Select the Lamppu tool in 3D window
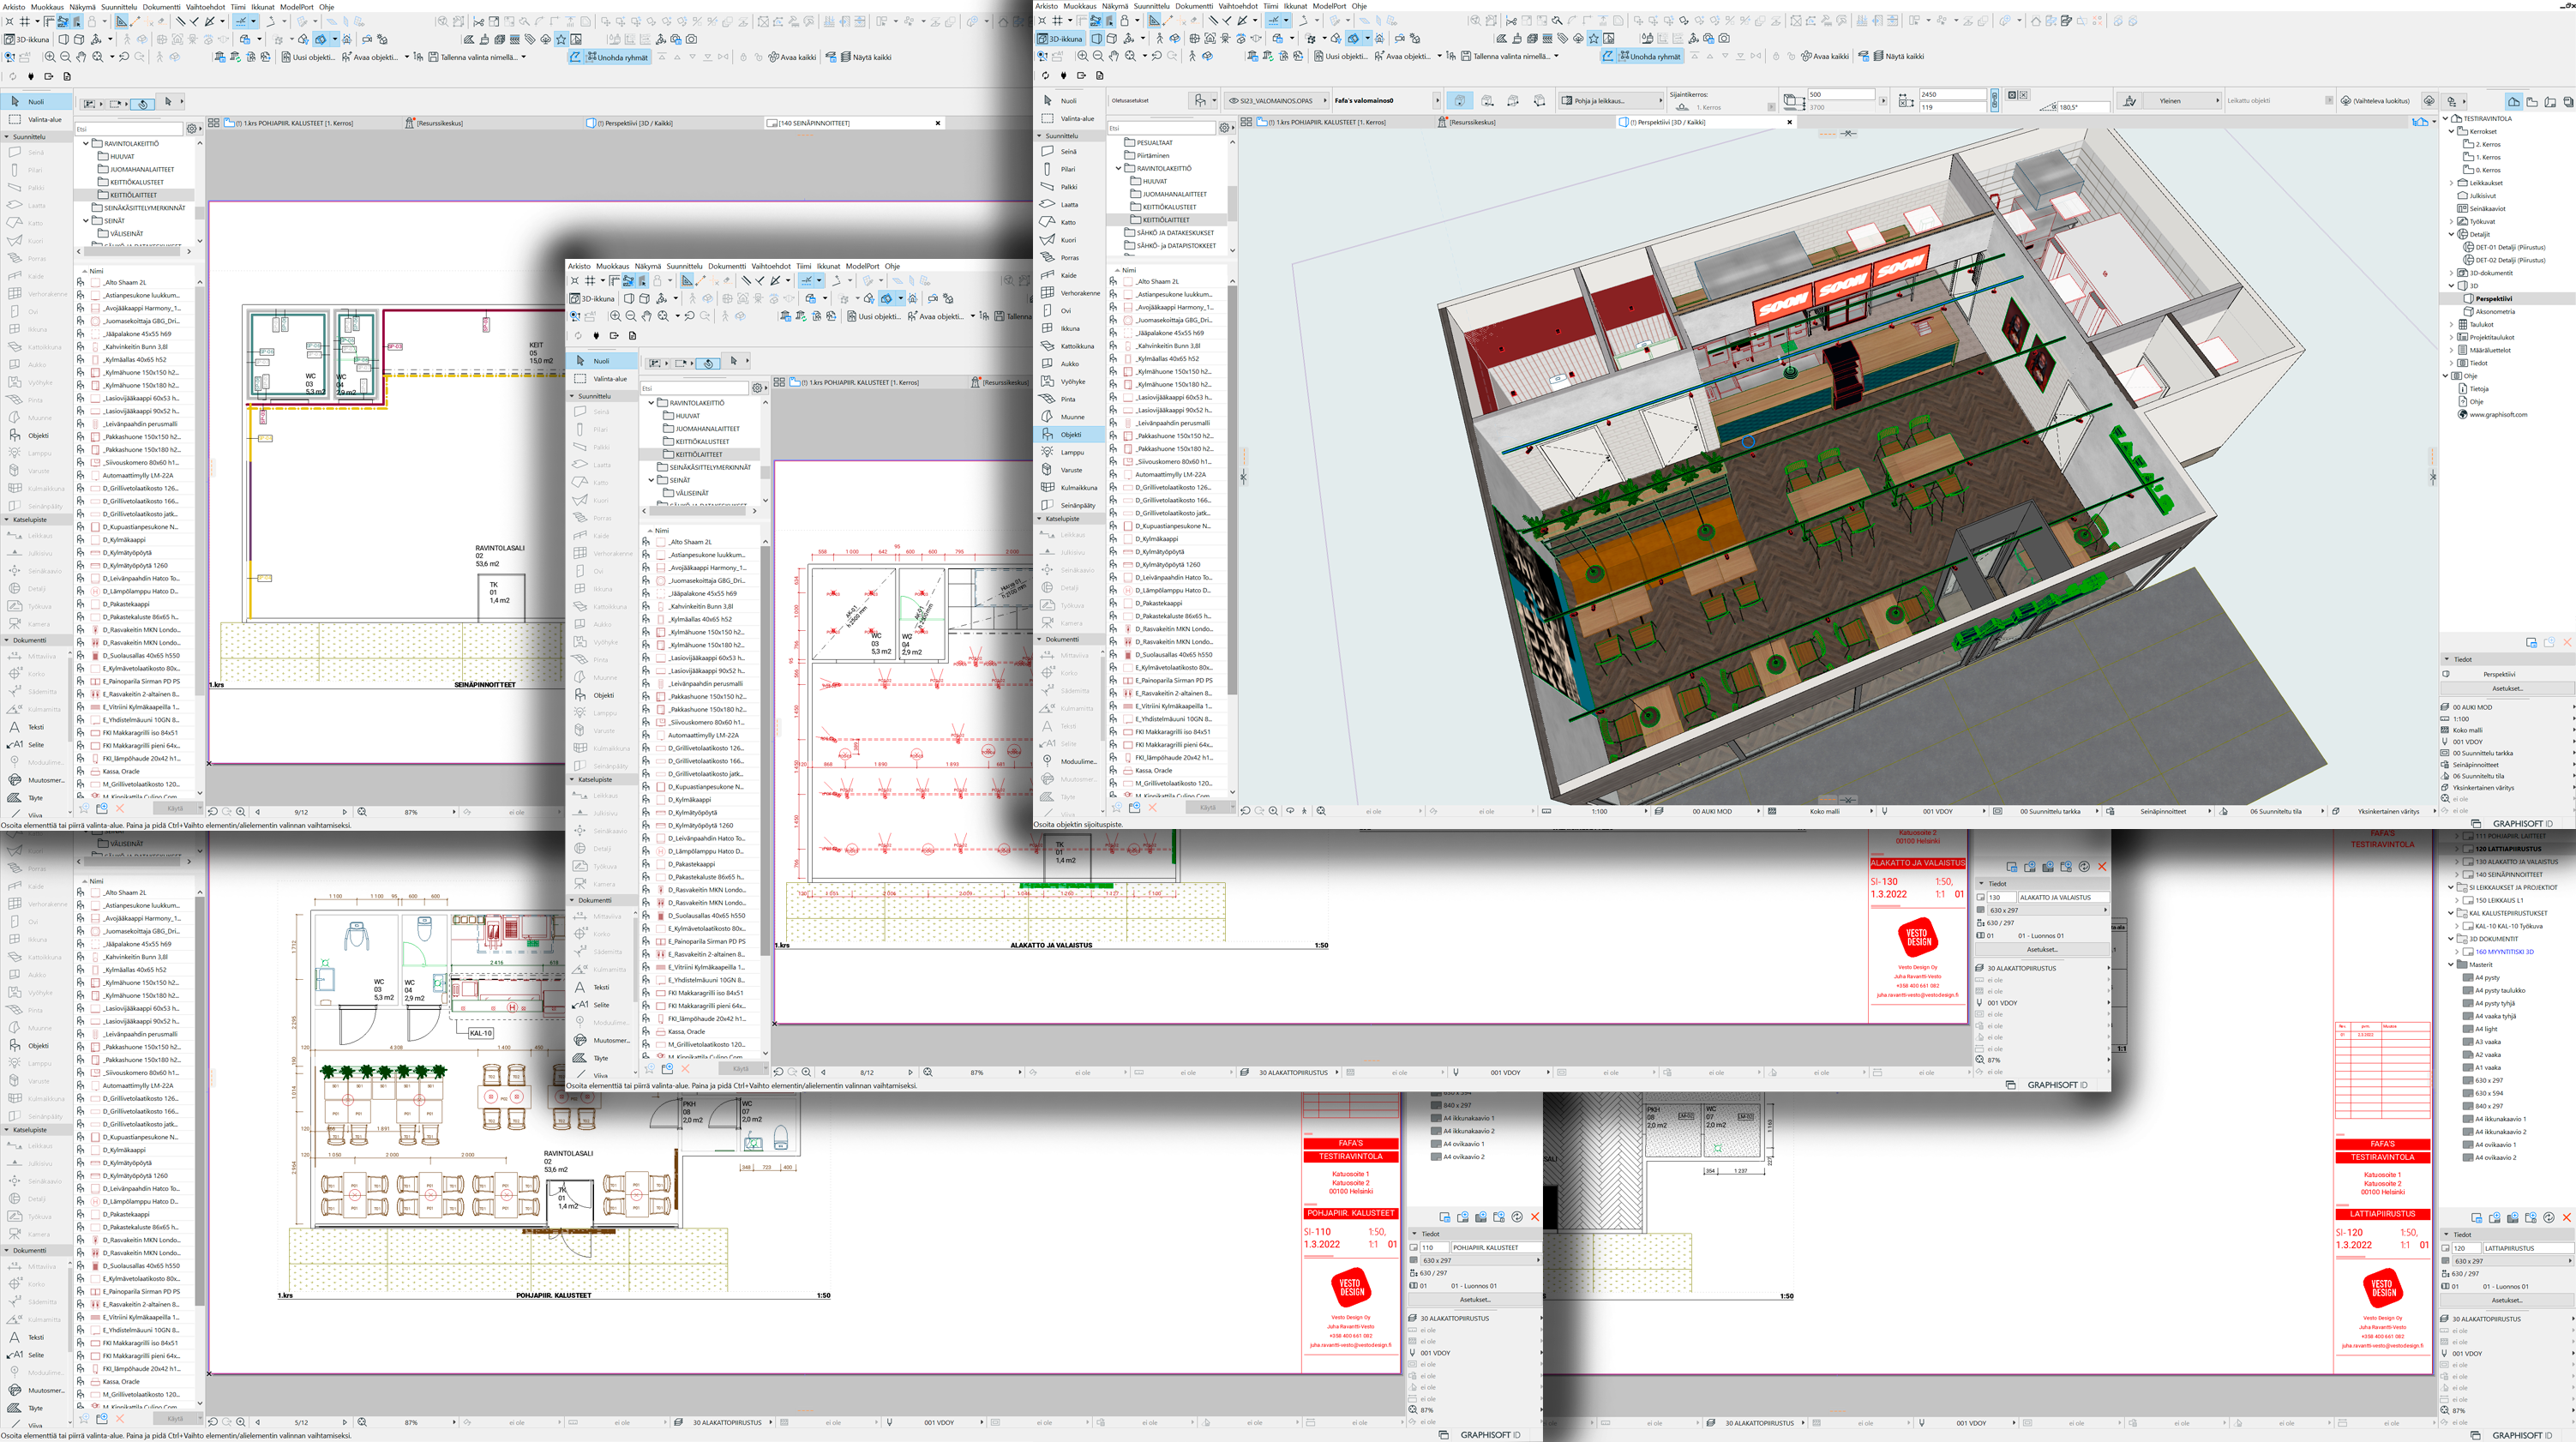Image resolution: width=2576 pixels, height=1442 pixels. [x=1068, y=452]
